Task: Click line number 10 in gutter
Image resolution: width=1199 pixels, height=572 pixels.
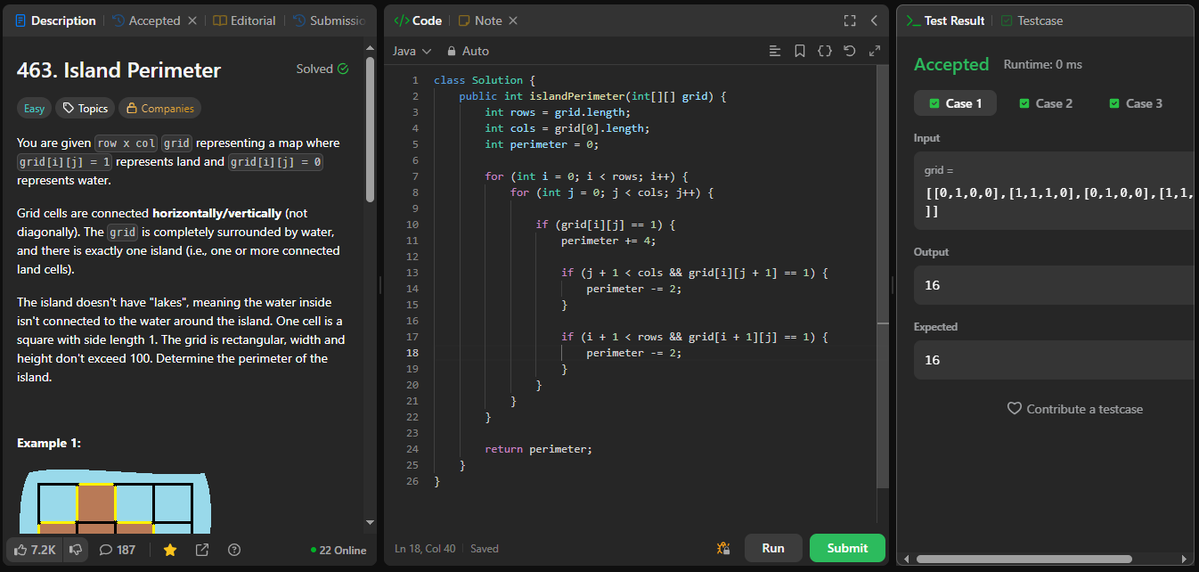Action: click(x=412, y=225)
